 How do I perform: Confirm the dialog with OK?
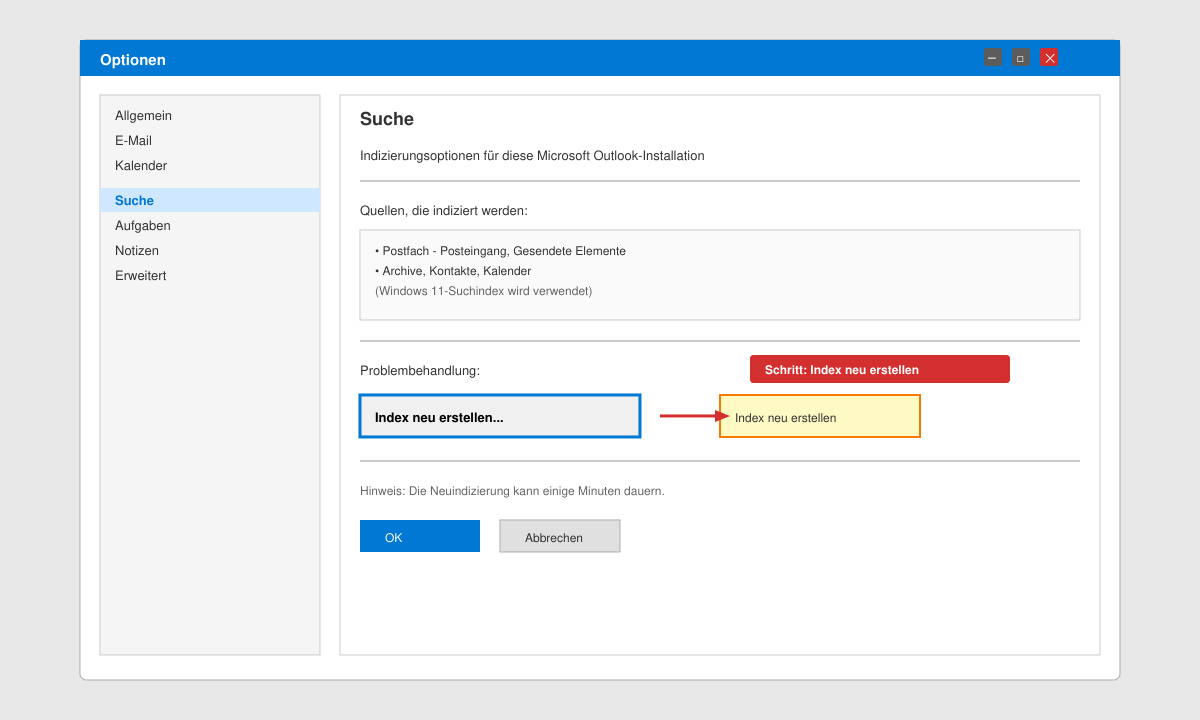420,536
